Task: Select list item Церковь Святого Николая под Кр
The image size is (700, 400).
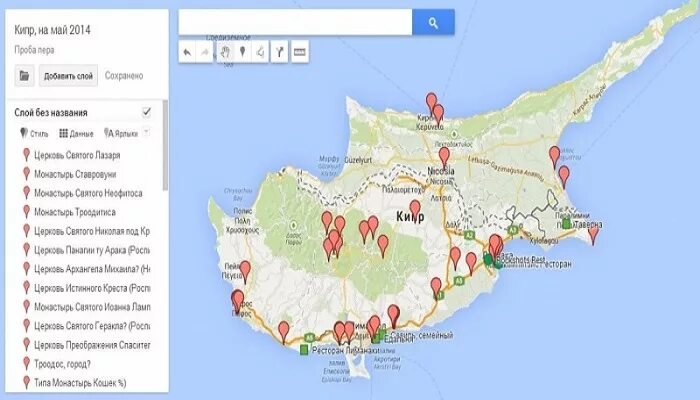Action: coord(92,231)
